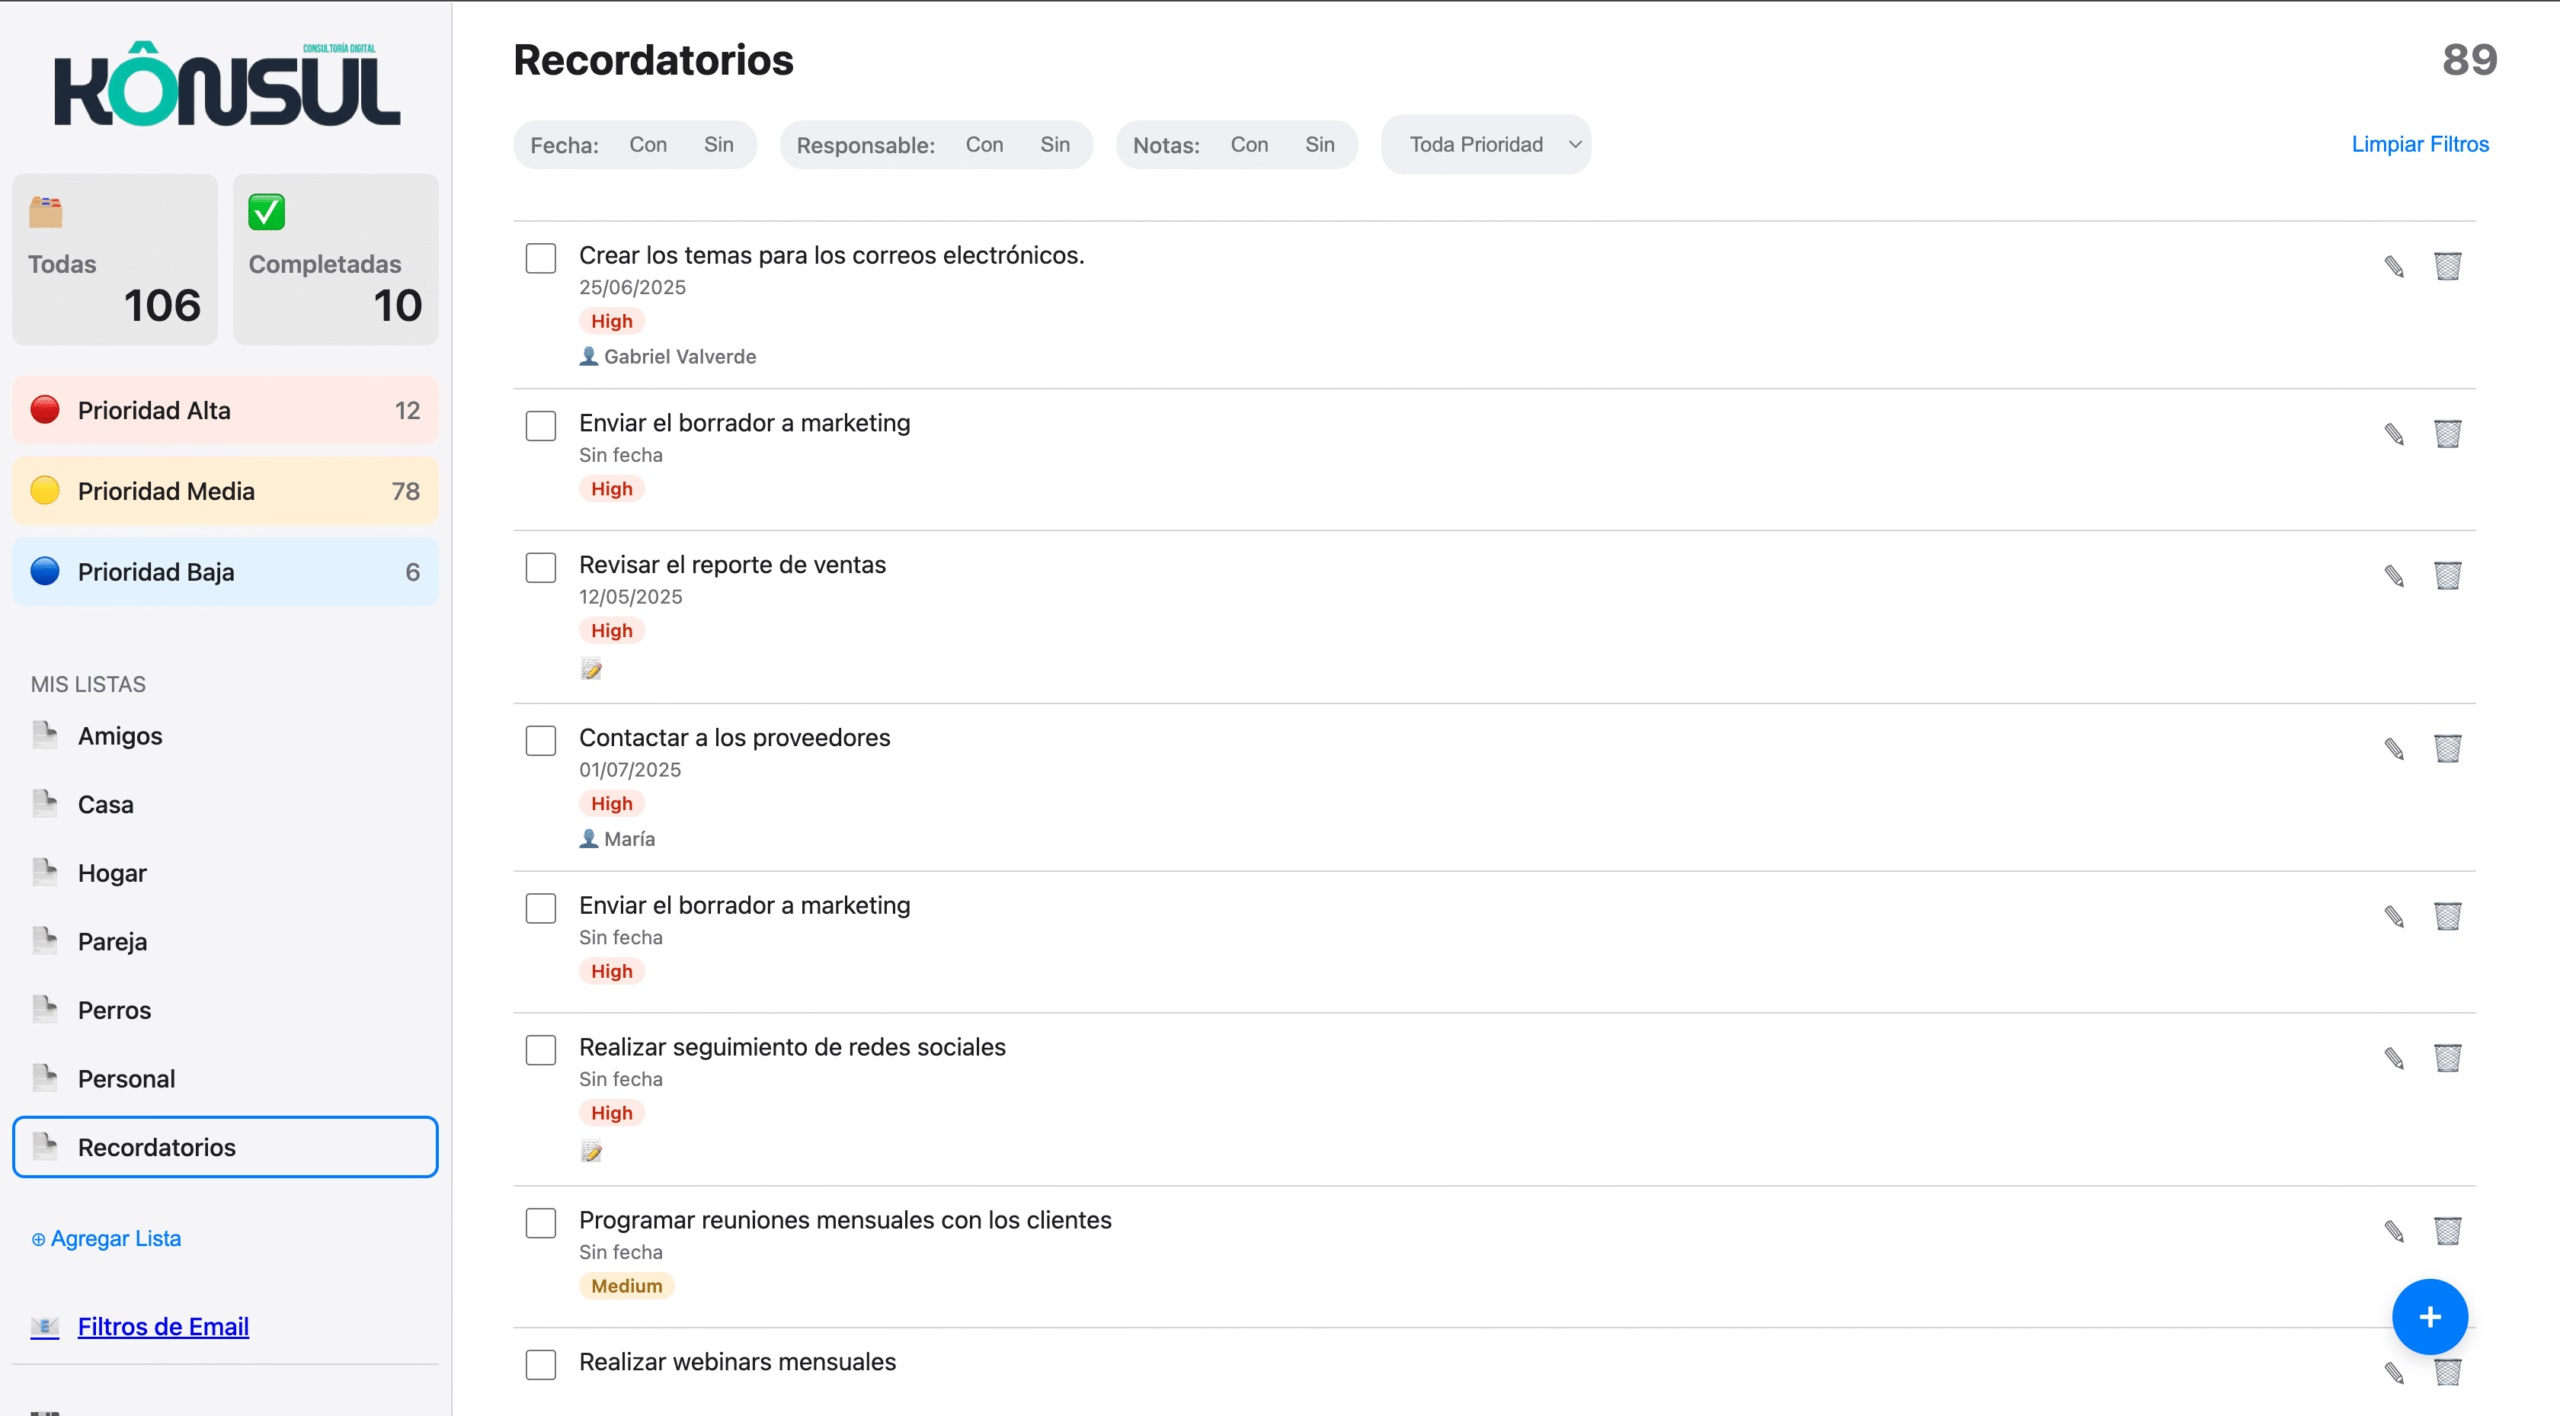This screenshot has width=2560, height=1416.
Task: Toggle Notas filter 'Sin'
Action: coord(1320,145)
